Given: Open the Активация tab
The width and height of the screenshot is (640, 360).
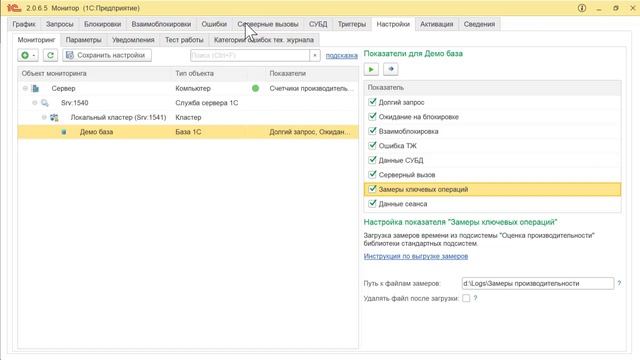Looking at the screenshot, I should pos(437,24).
